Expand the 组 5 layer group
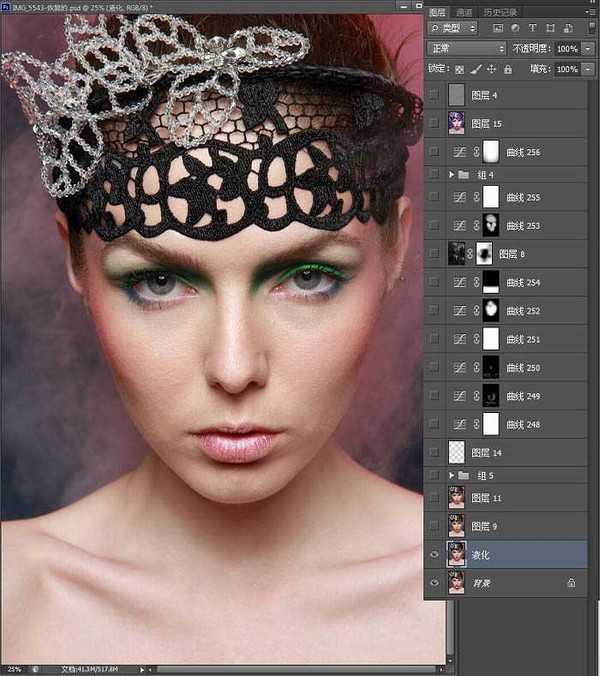Screen dimensions: 600x676 (452, 474)
